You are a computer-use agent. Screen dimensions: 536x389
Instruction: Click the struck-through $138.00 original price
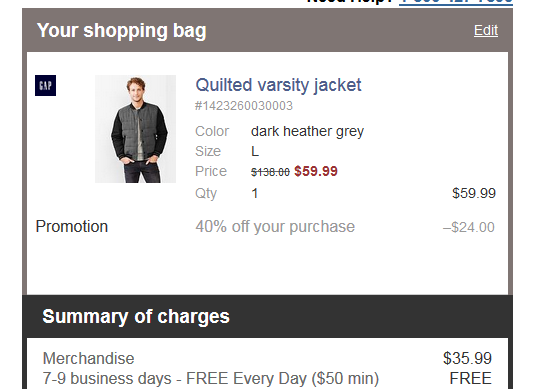coord(270,172)
